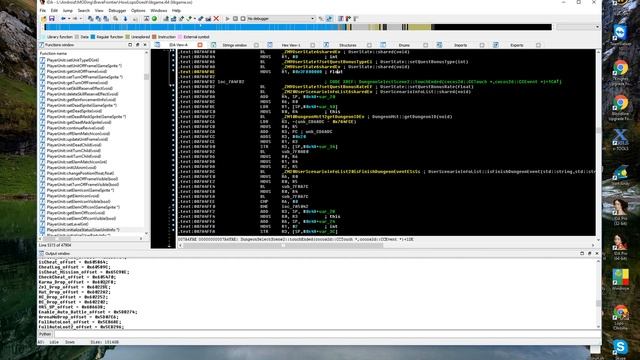Close the Output window panel
Image resolution: width=640 pixels, height=360 pixels.
coord(596,253)
